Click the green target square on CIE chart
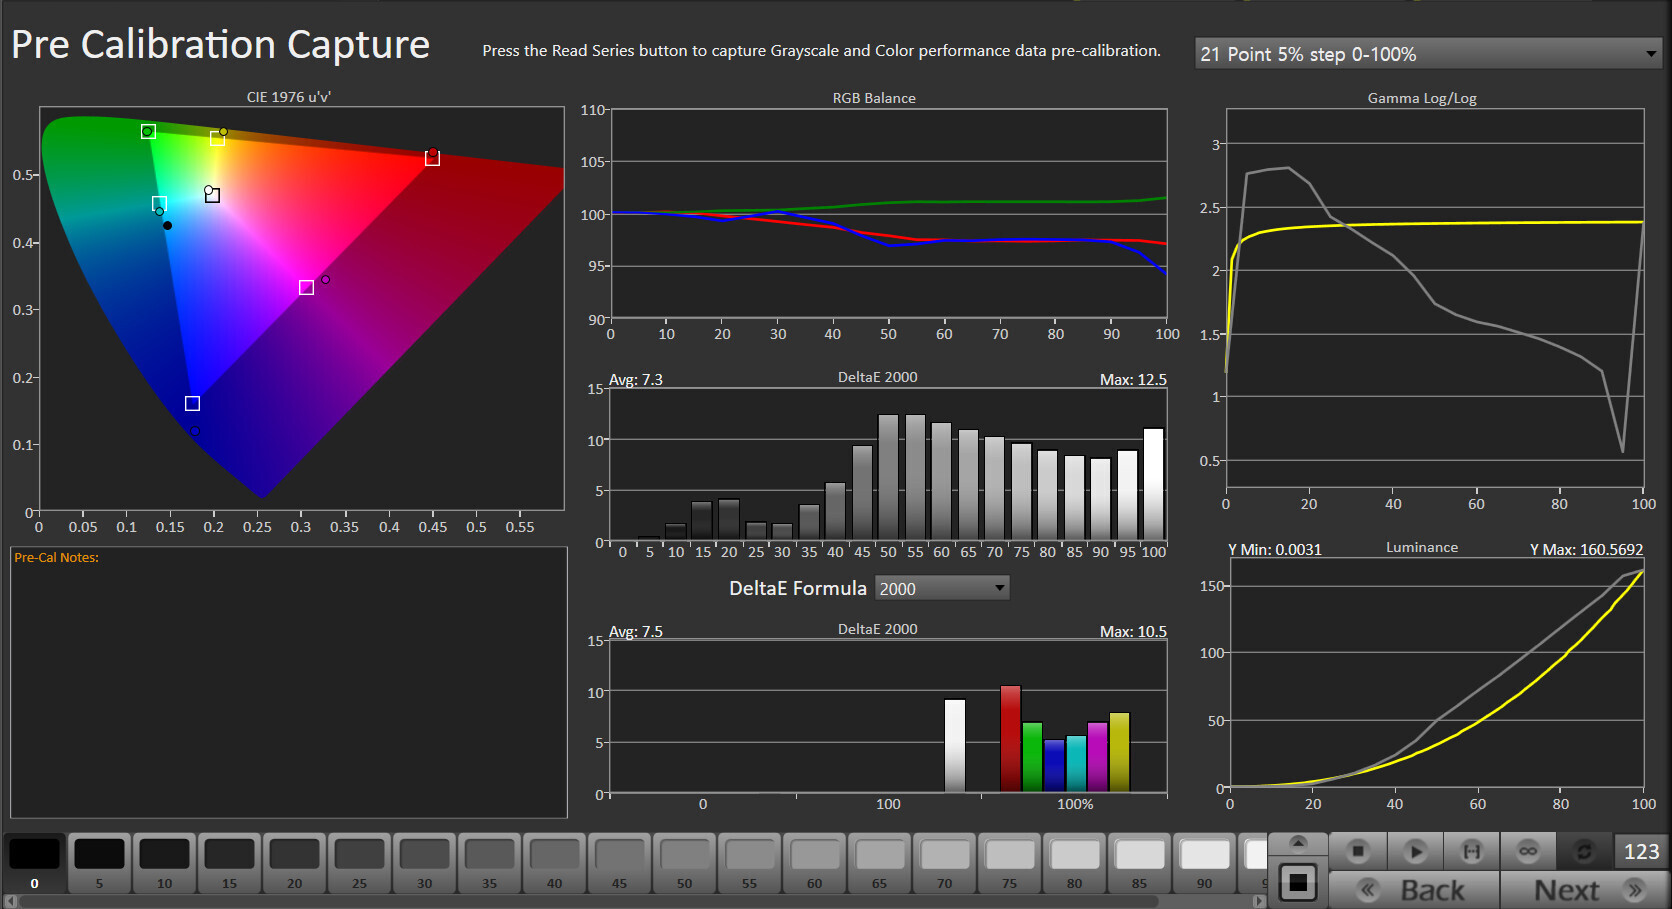Screen dimensions: 1672x909 pyautogui.click(x=148, y=131)
